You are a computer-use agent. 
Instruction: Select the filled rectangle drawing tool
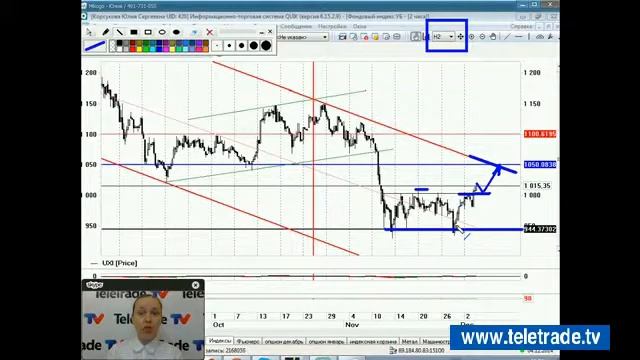coord(134,32)
